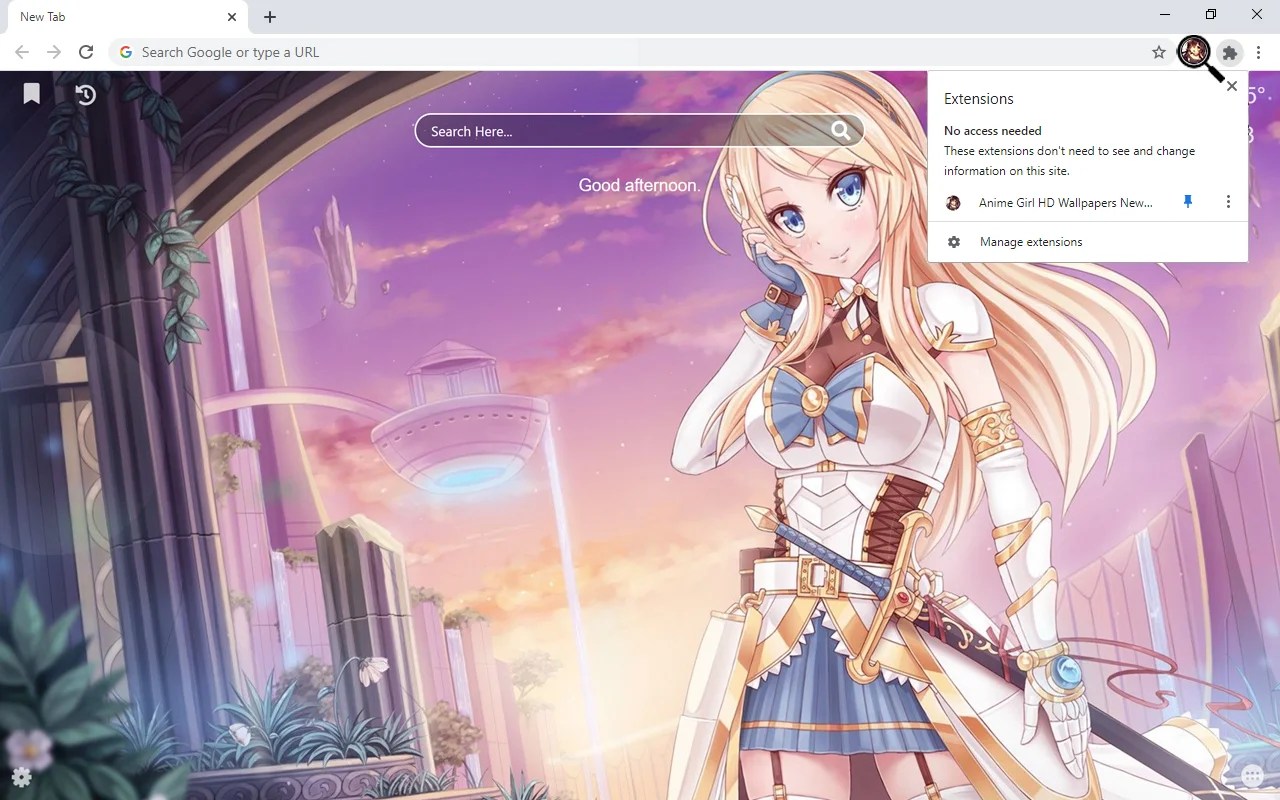1280x800 pixels.
Task: Go forward to next page
Action: [x=54, y=52]
